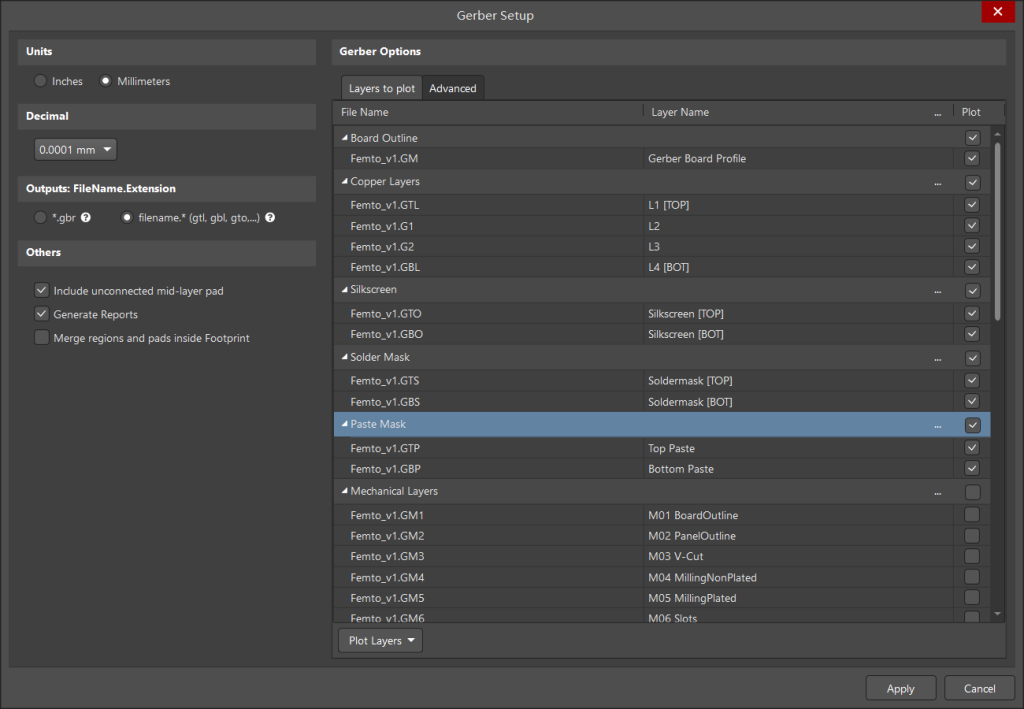Click the ellipsis in the Layer Name header
The width and height of the screenshot is (1024, 709).
pos(938,113)
